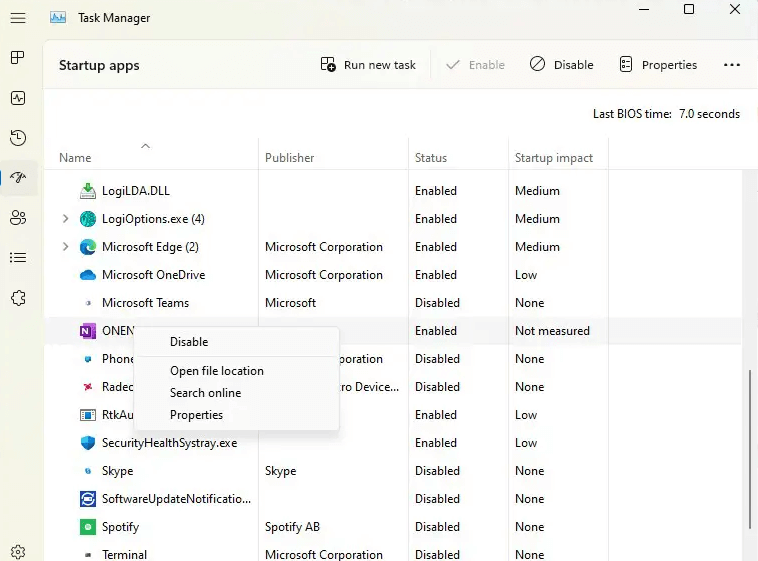This screenshot has height=561, width=758.
Task: Open the Processes page in sidebar
Action: click(17, 58)
